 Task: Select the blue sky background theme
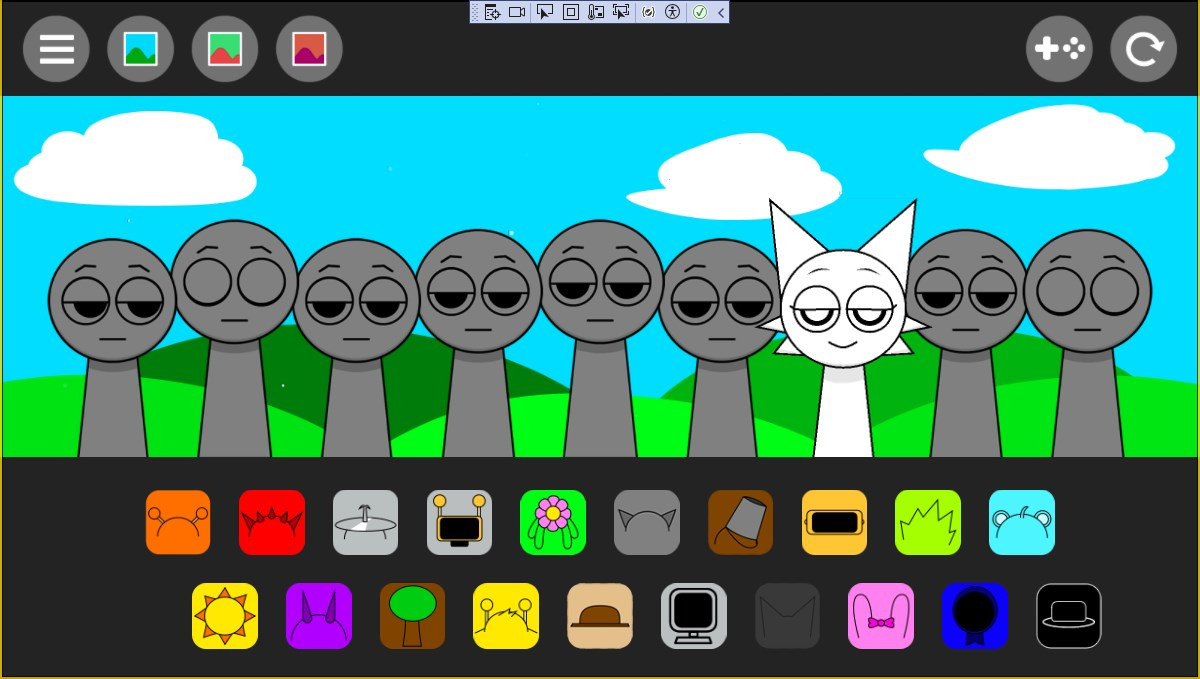141,49
